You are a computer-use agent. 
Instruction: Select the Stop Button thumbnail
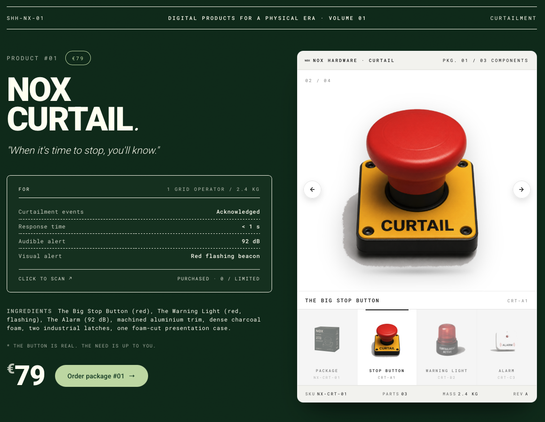(387, 347)
